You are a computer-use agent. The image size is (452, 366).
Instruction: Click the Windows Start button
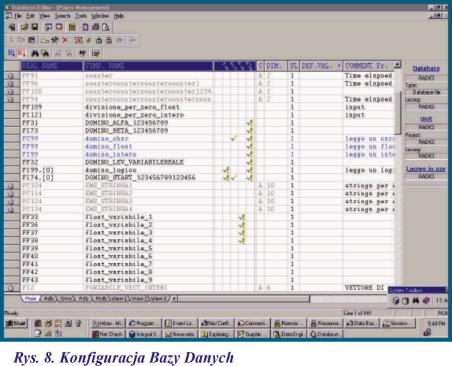(16, 323)
